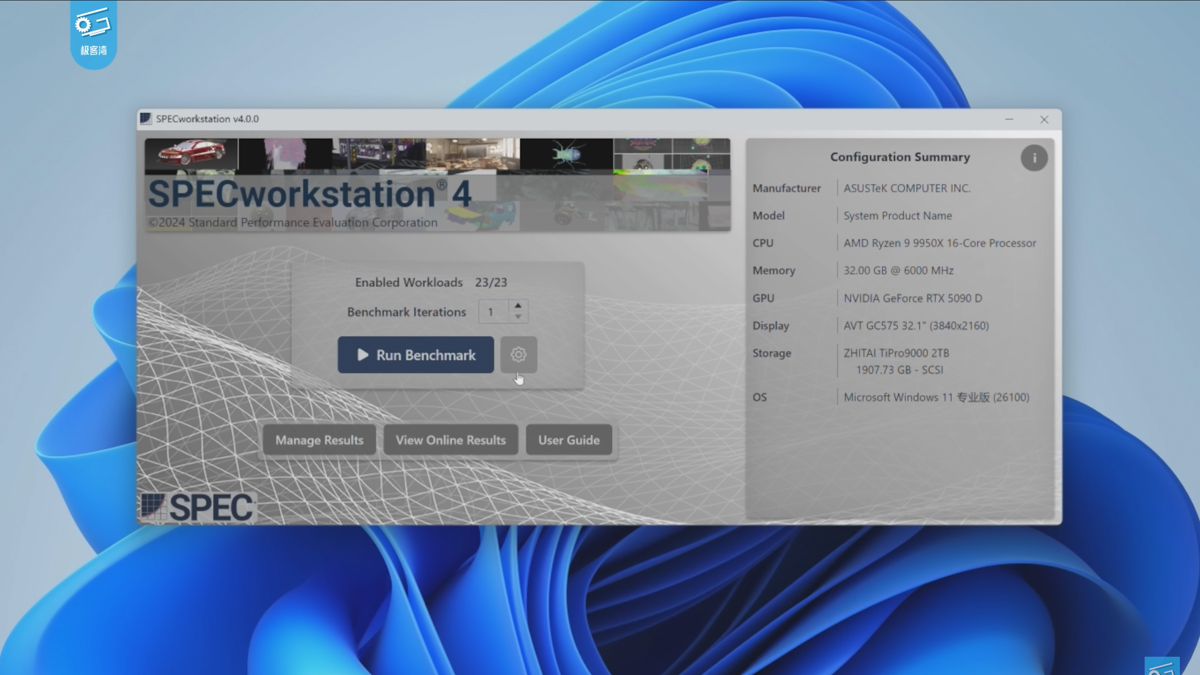
Task: Click the play icon on Run Benchmark
Action: 363,355
